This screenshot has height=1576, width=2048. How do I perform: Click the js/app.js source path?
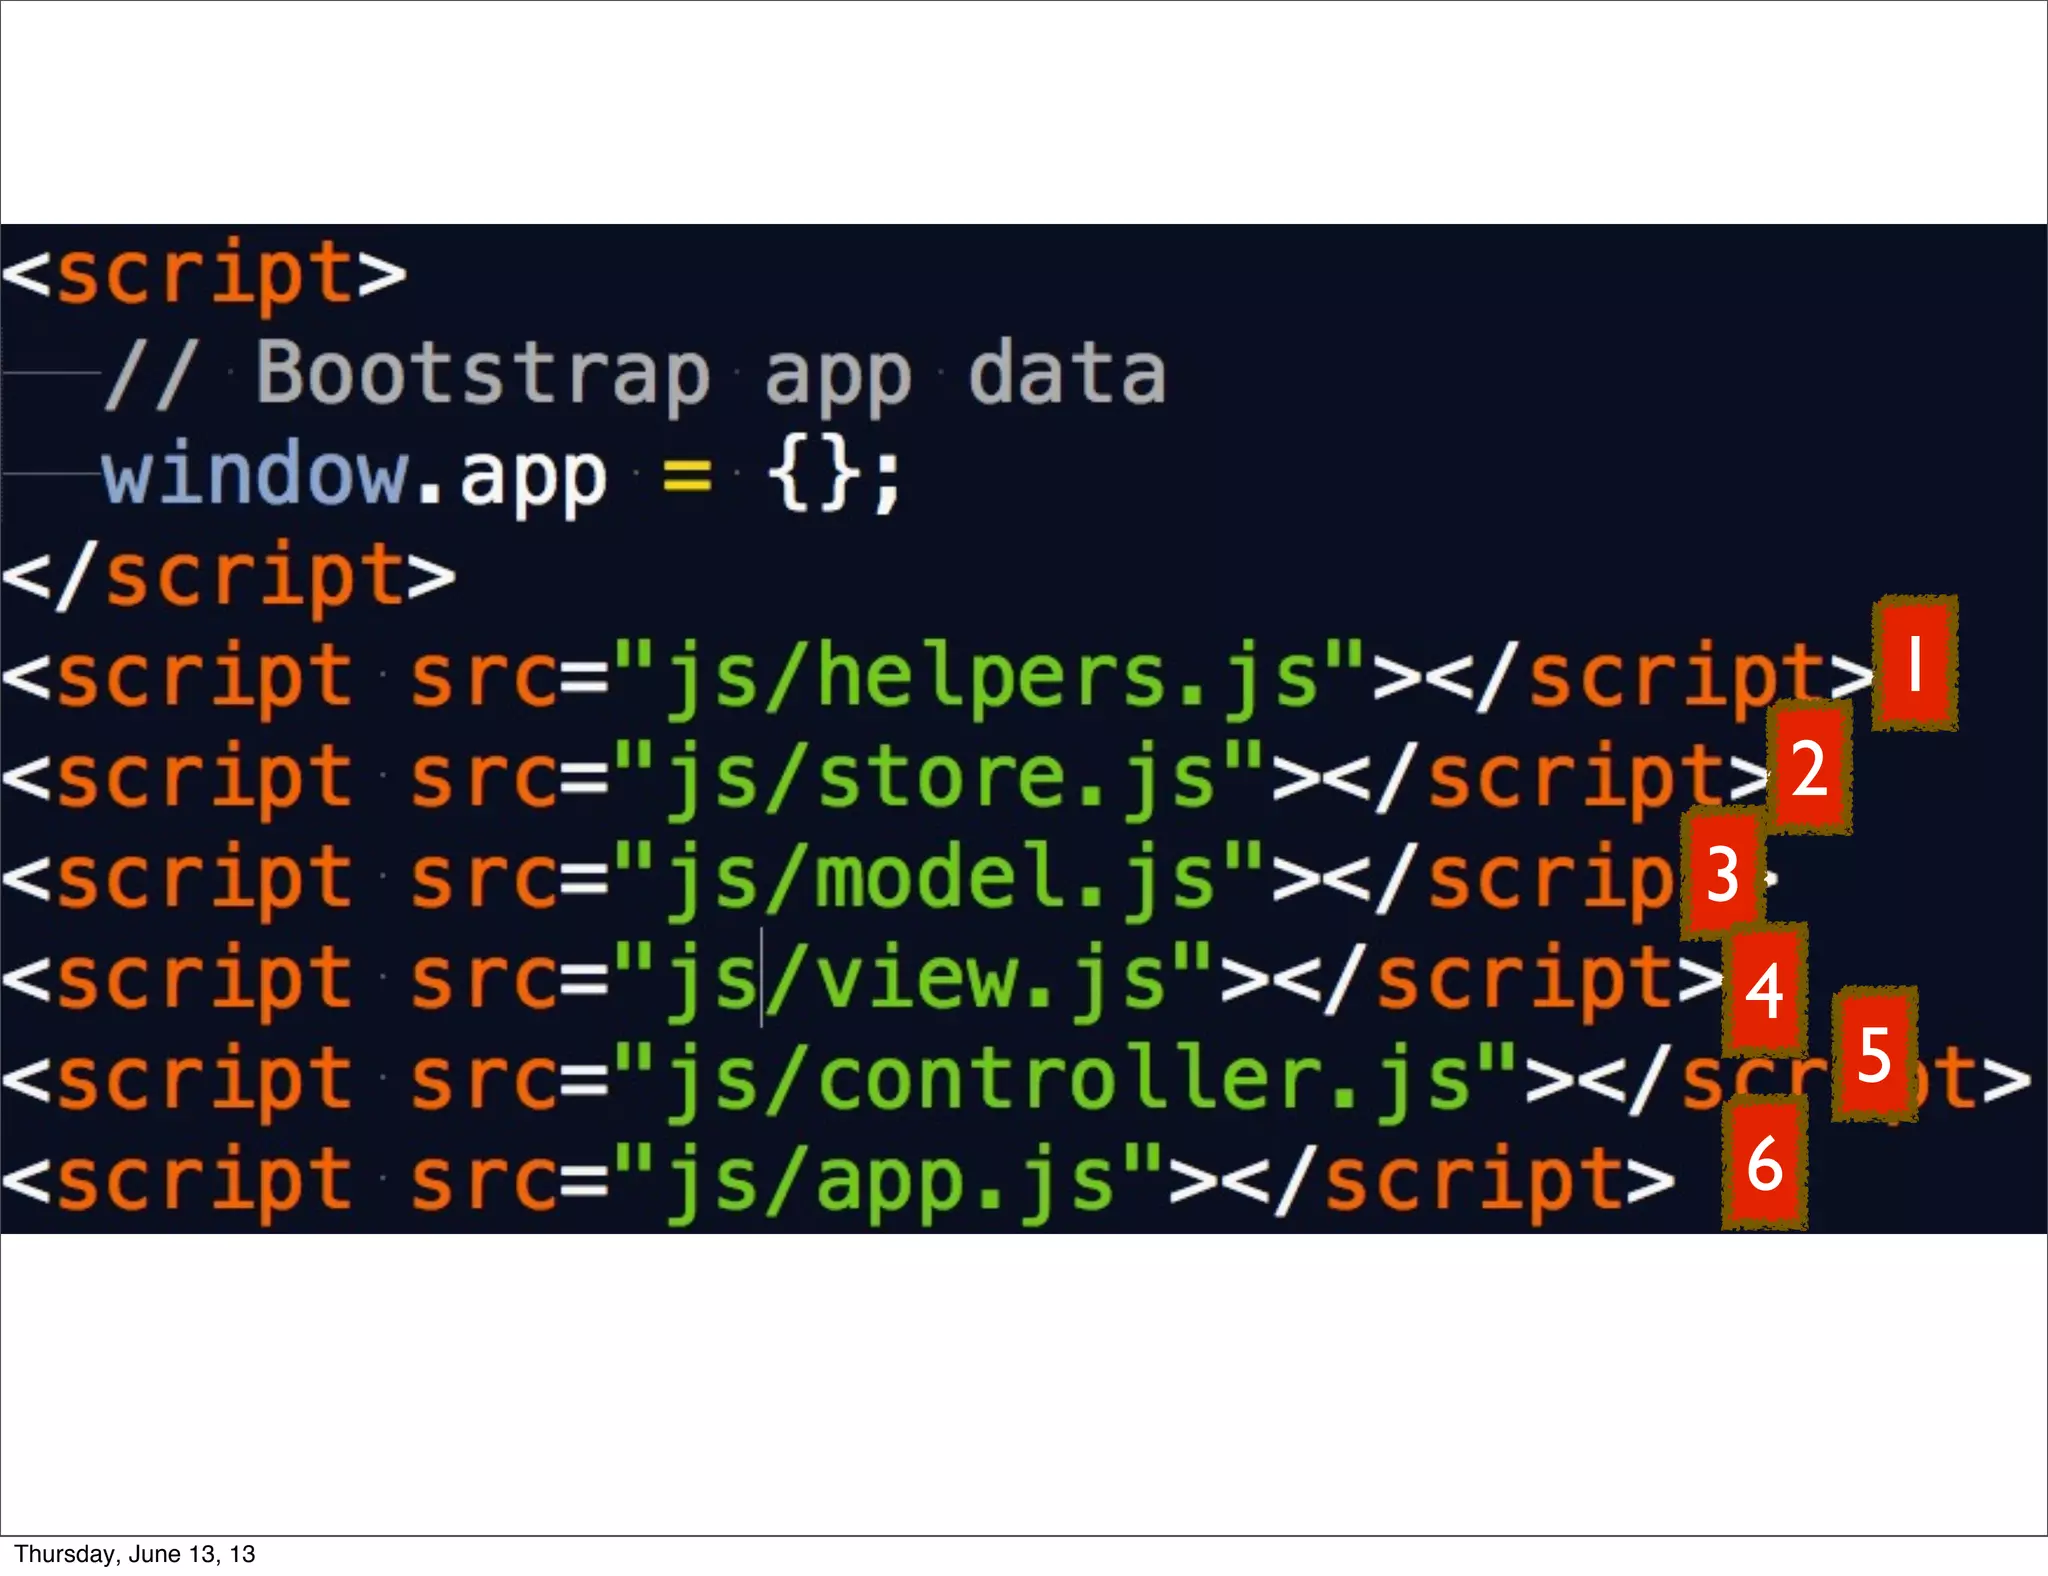click(888, 1182)
